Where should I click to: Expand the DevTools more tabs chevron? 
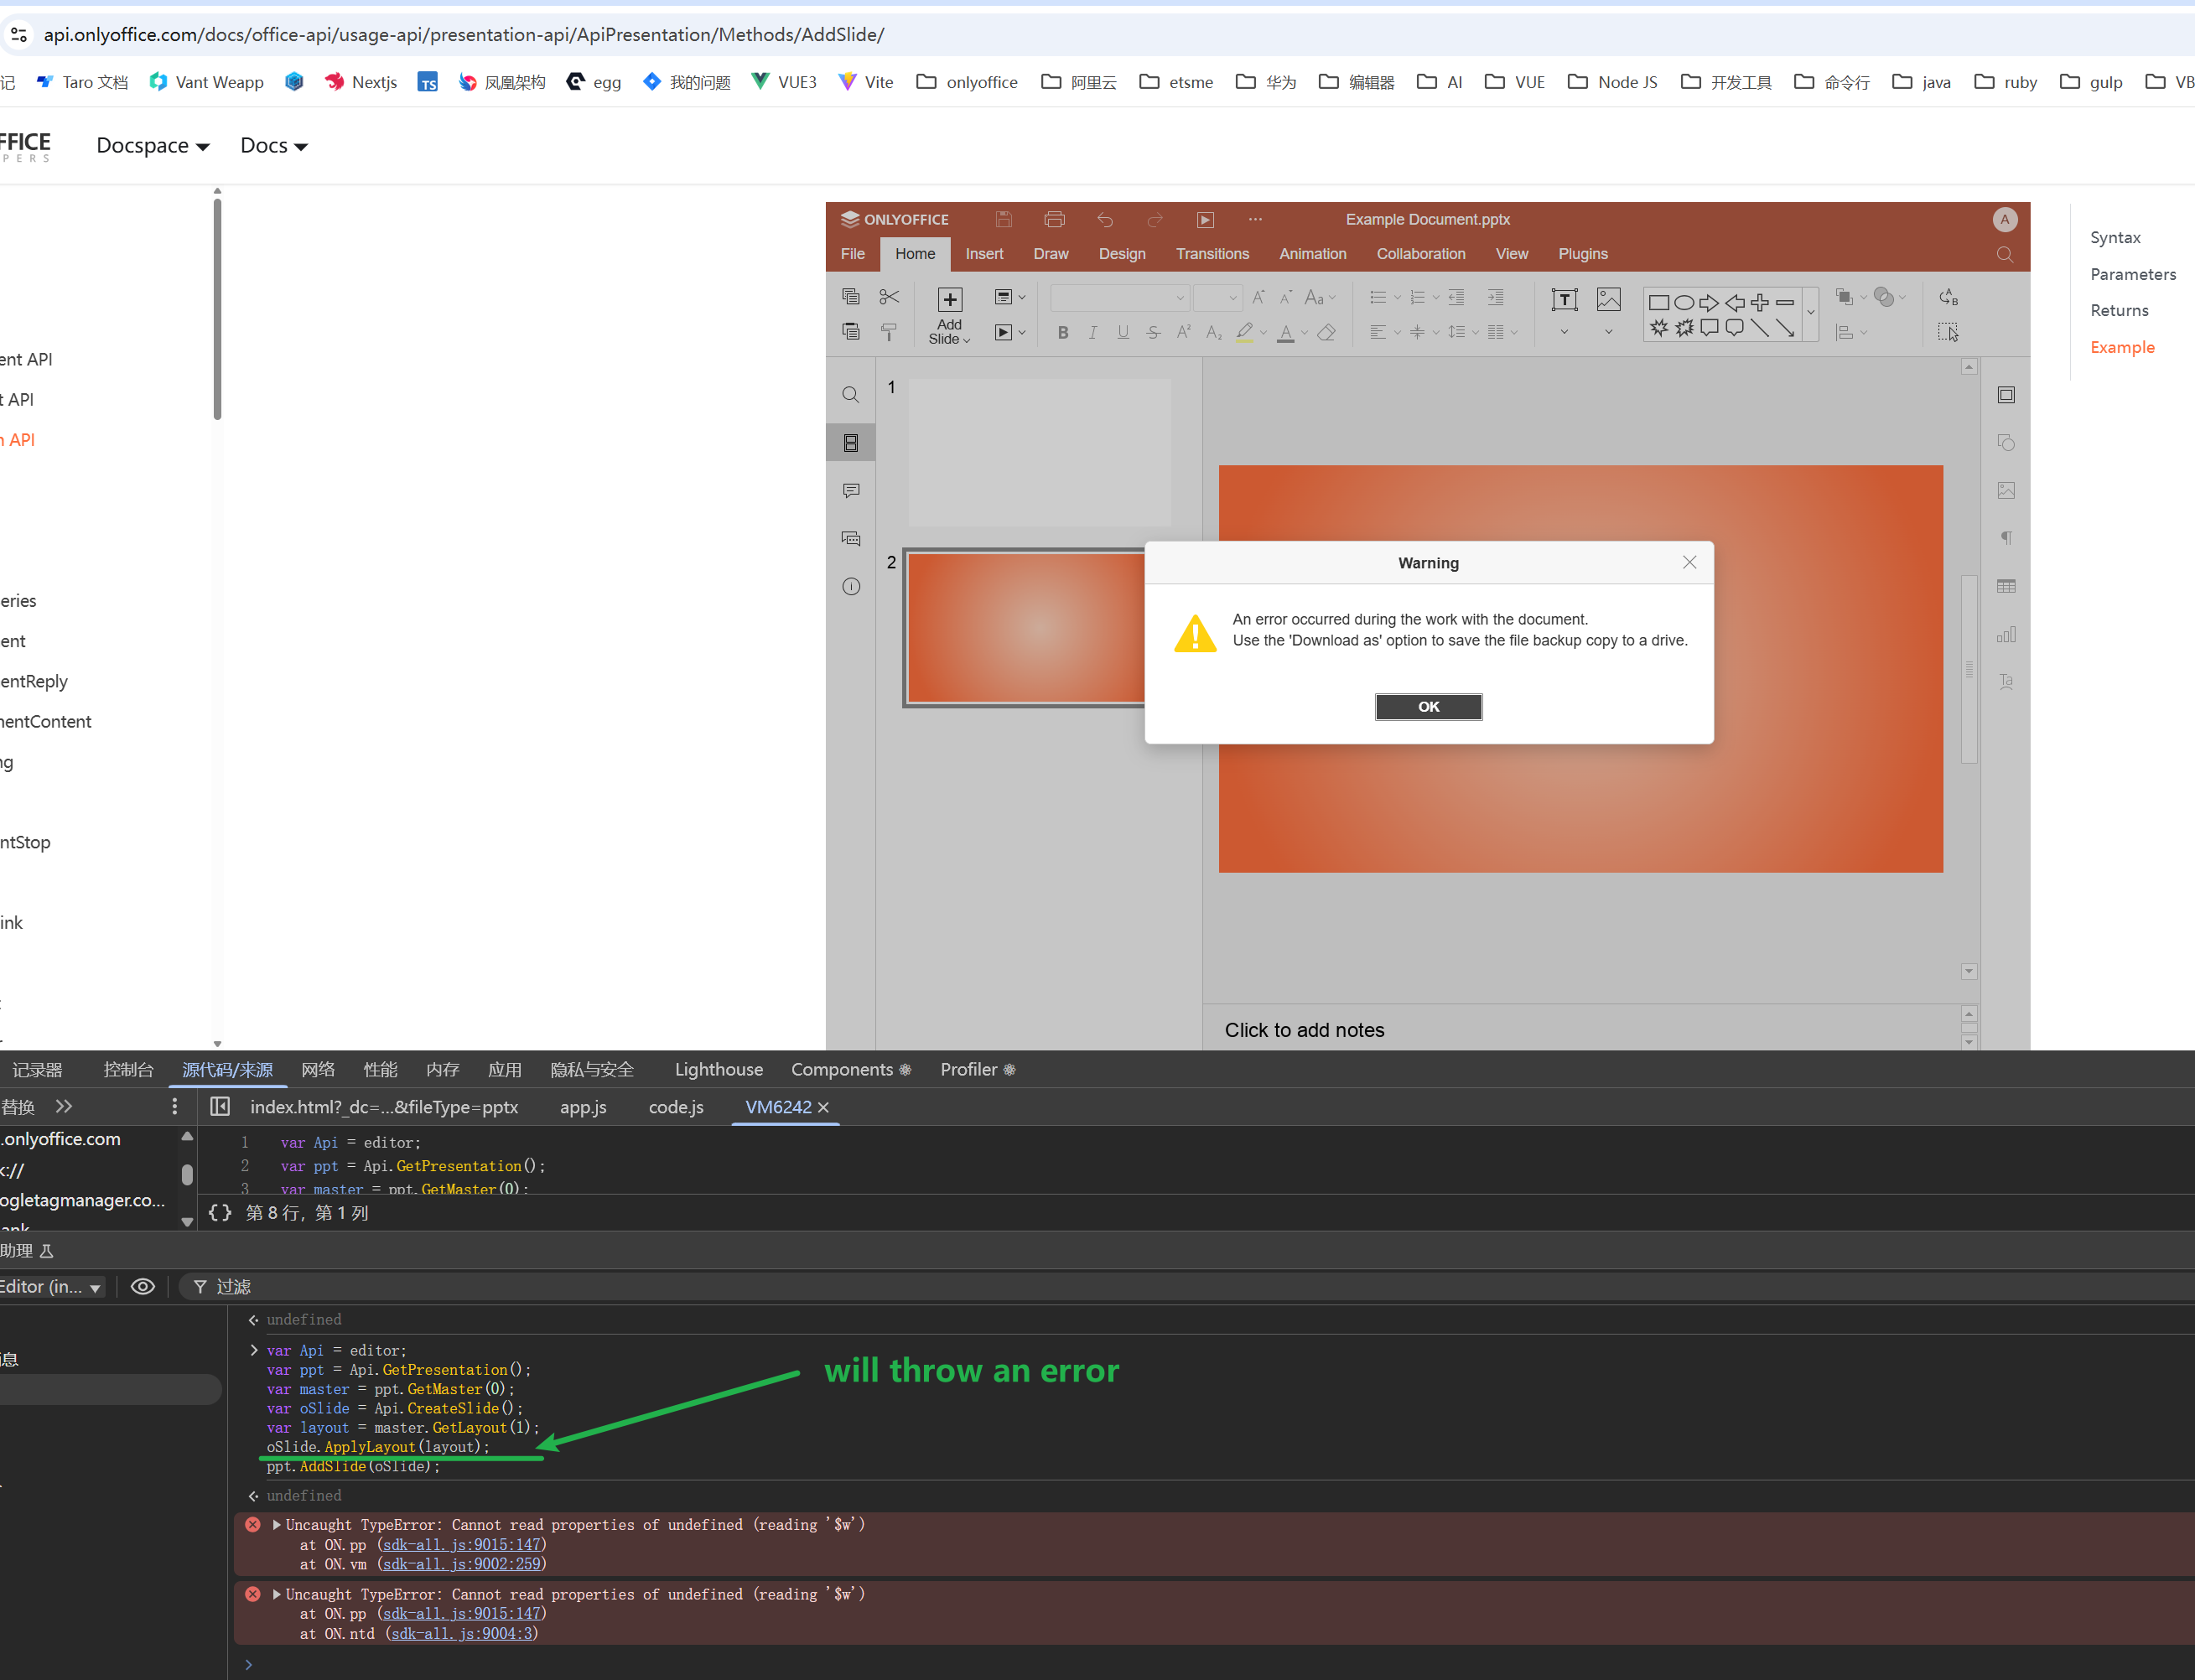pyautogui.click(x=64, y=1107)
